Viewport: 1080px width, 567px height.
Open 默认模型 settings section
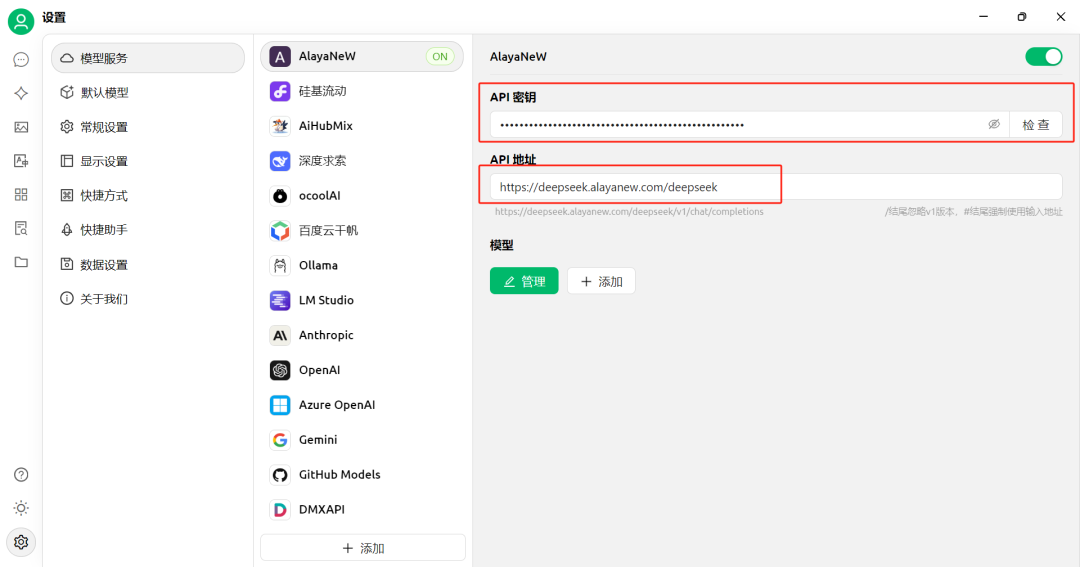pyautogui.click(x=147, y=92)
